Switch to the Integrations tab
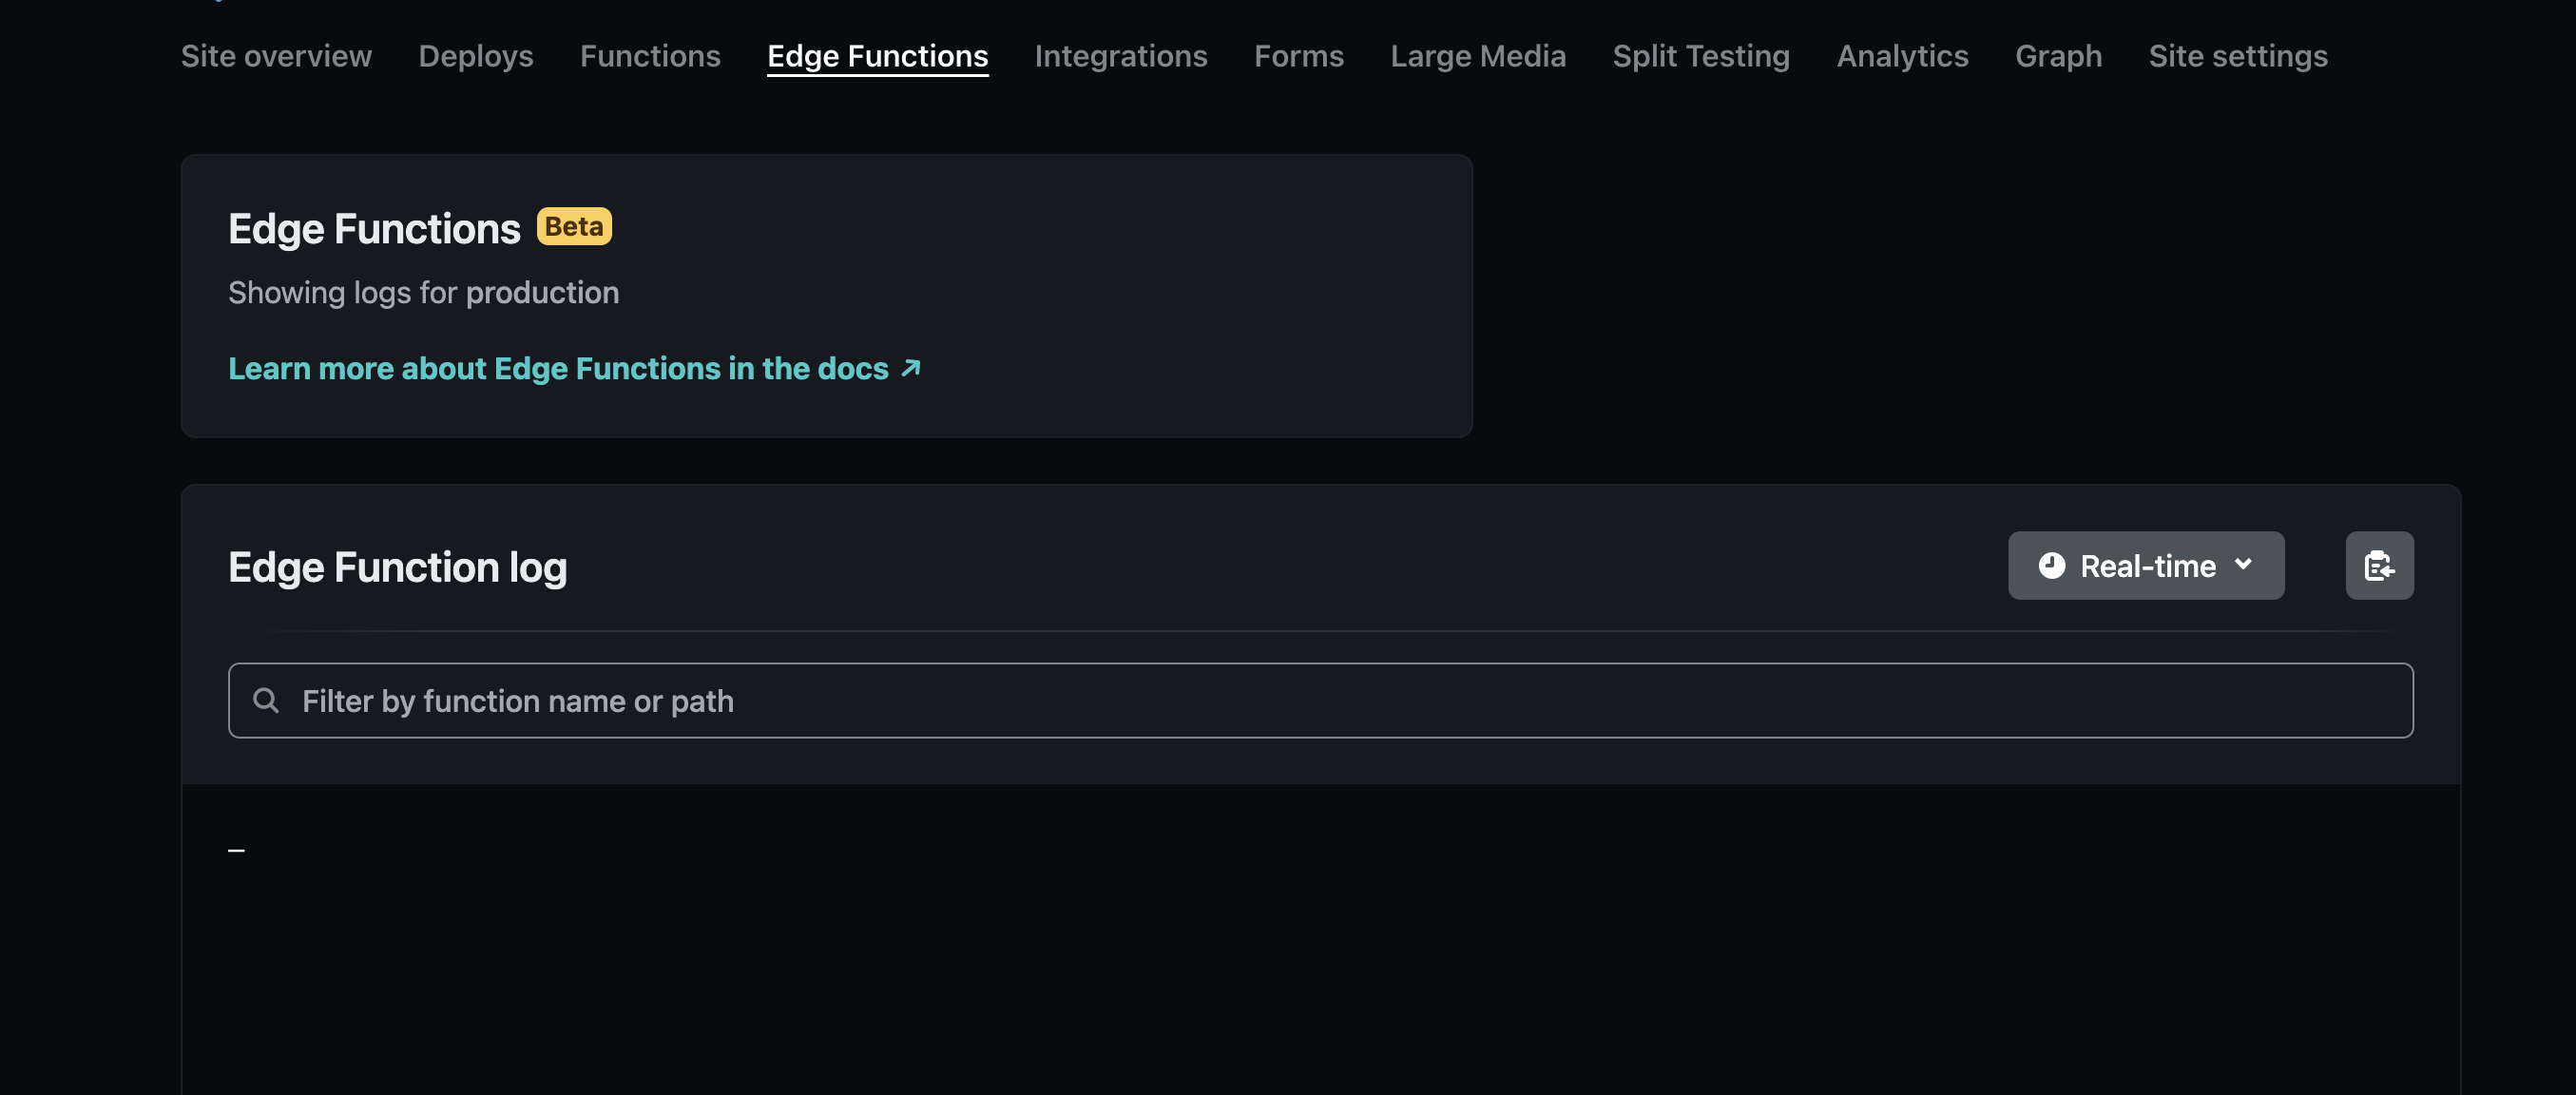Viewport: 2576px width, 1095px height. (x=1121, y=56)
